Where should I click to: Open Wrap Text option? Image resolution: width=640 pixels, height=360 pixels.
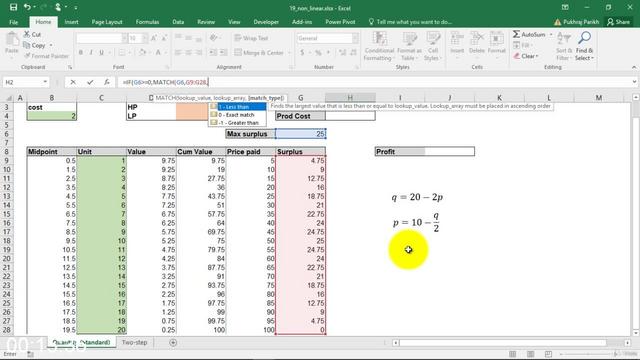coord(251,38)
